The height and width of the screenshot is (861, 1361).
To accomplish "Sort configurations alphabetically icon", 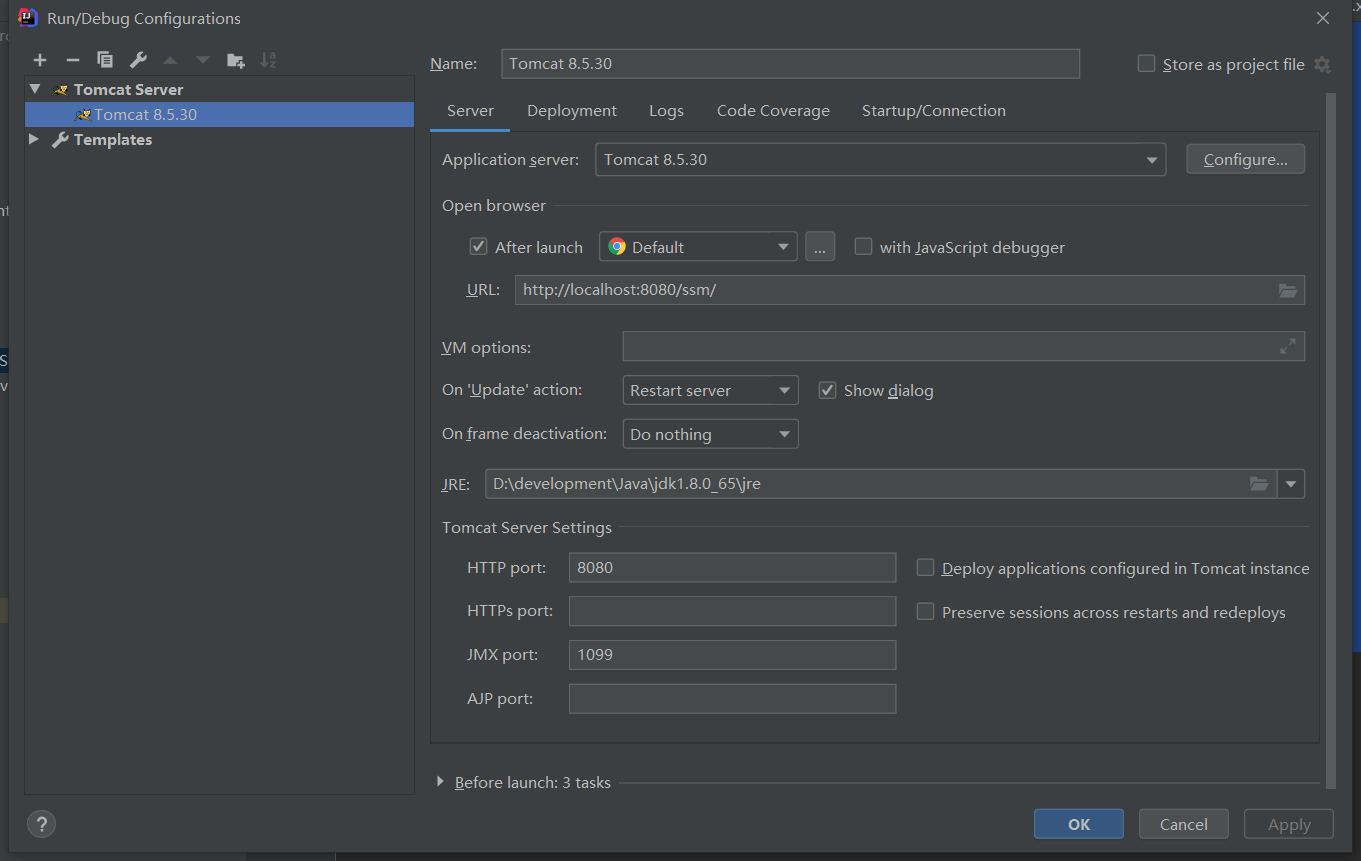I will pyautogui.click(x=268, y=60).
